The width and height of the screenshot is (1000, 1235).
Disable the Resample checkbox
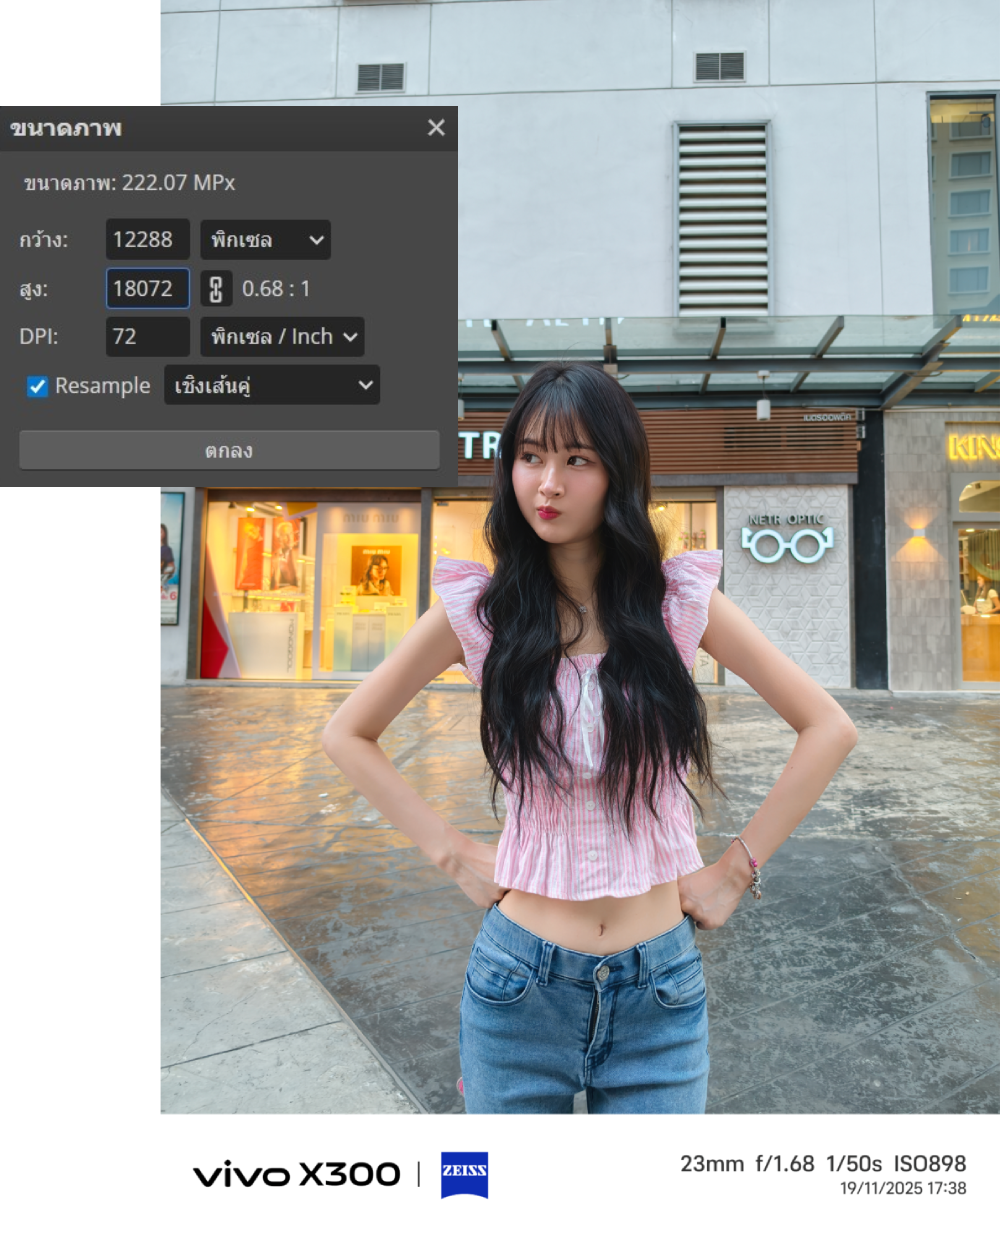point(38,386)
